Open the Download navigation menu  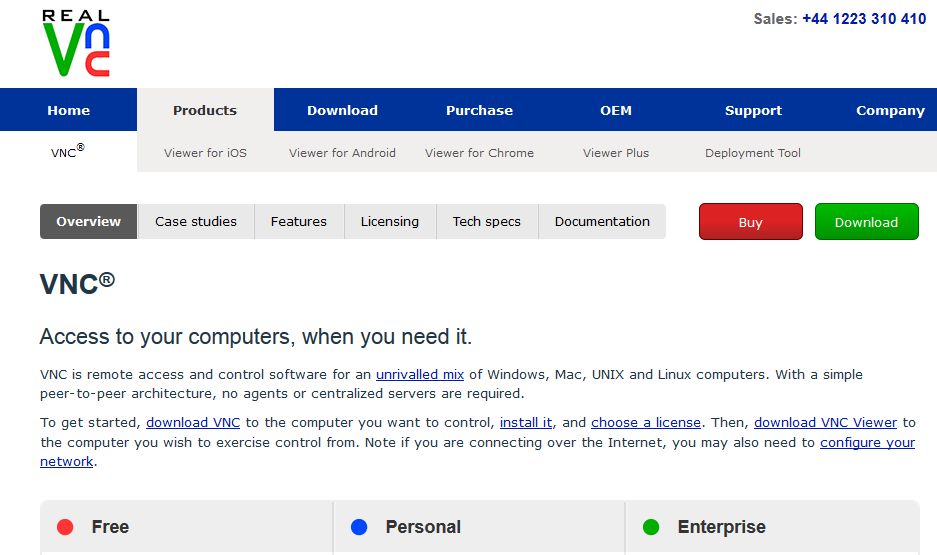pos(342,110)
